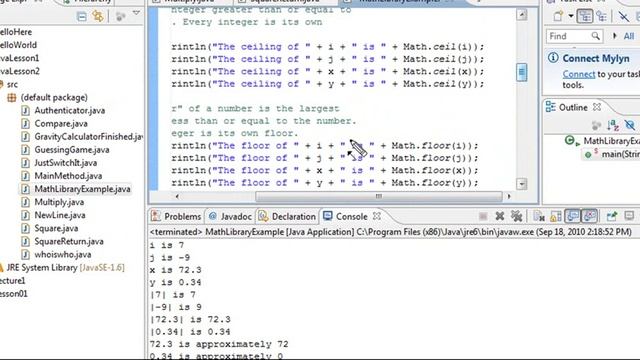
Task: Close the Outline view tab
Action: pyautogui.click(x=597, y=107)
